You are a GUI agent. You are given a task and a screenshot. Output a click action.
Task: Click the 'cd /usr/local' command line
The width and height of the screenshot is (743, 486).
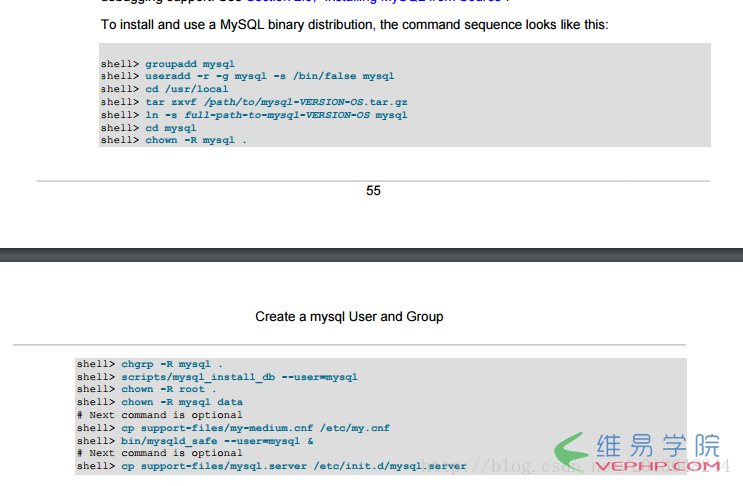(164, 89)
